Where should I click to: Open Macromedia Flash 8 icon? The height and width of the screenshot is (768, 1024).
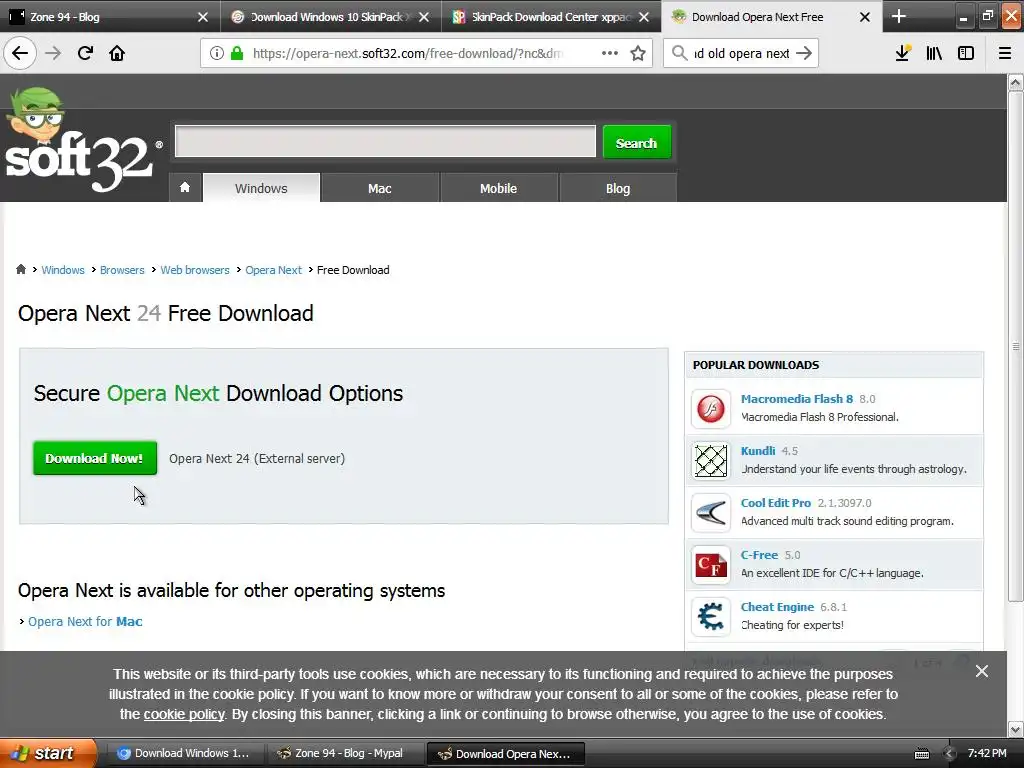[x=711, y=408]
